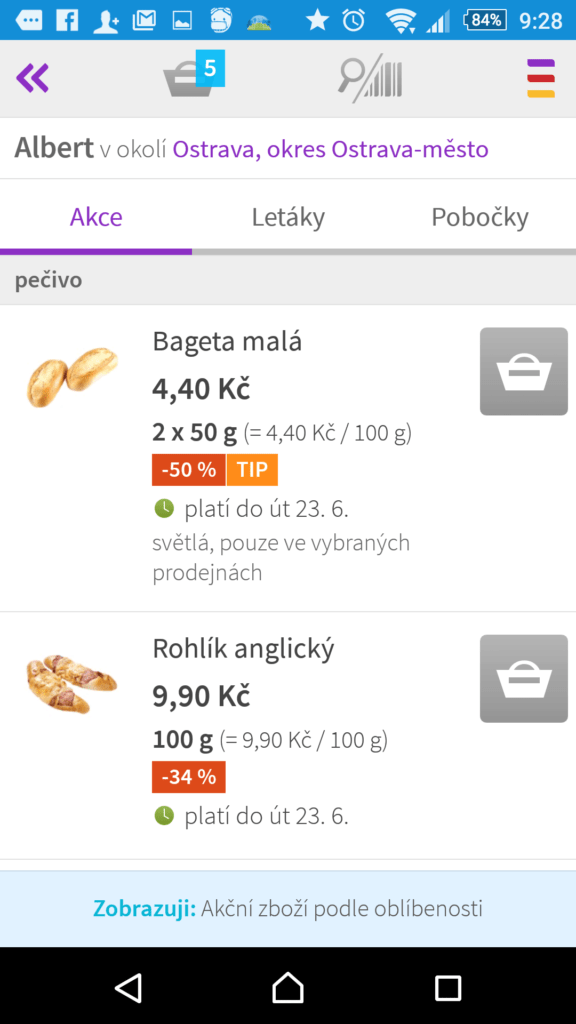Tap the purple double-arrow back icon
Image resolution: width=576 pixels, height=1024 pixels.
tap(33, 78)
